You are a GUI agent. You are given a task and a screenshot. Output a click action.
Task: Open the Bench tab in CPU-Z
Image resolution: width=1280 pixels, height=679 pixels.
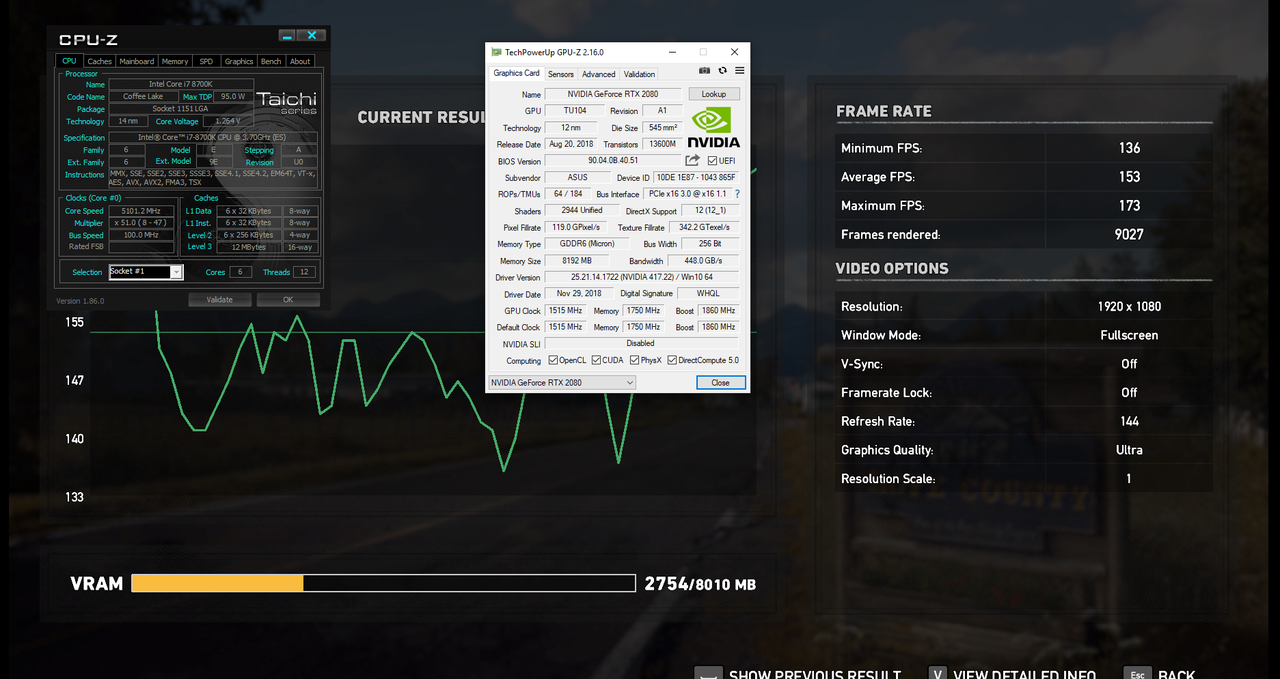click(x=271, y=61)
